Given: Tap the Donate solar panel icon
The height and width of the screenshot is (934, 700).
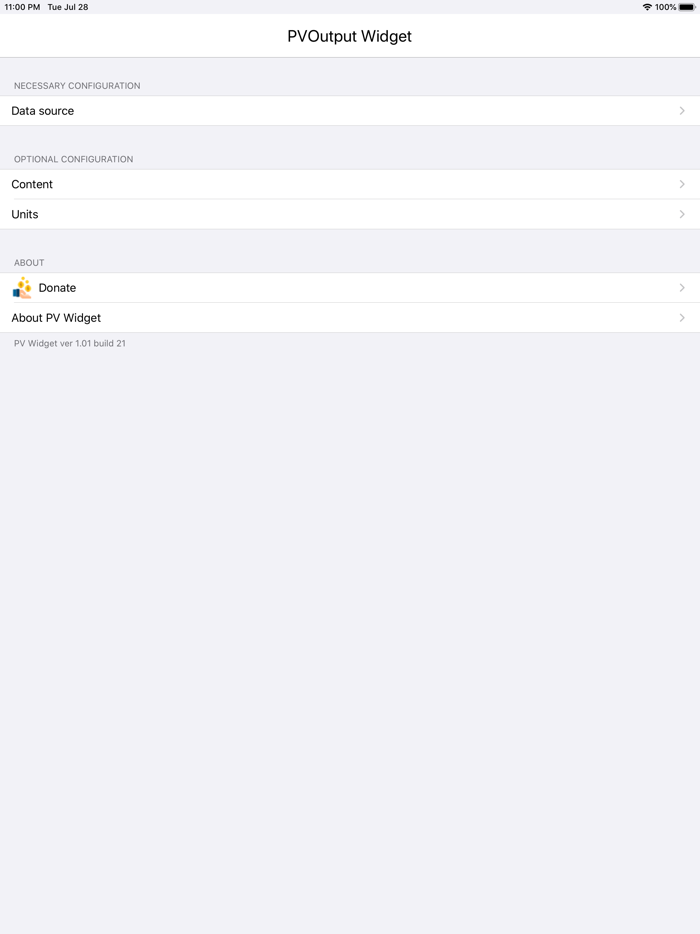Looking at the screenshot, I should tap(21, 288).
